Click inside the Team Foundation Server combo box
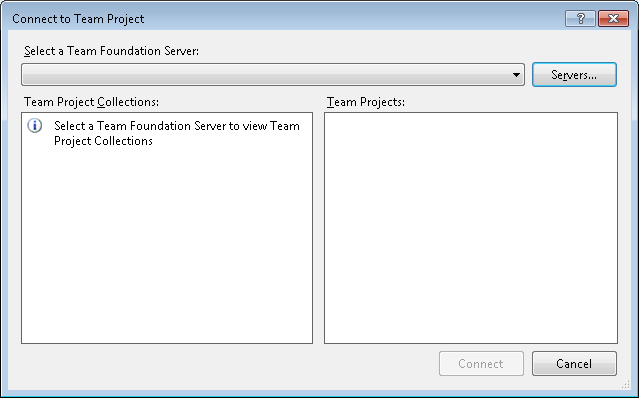 273,75
